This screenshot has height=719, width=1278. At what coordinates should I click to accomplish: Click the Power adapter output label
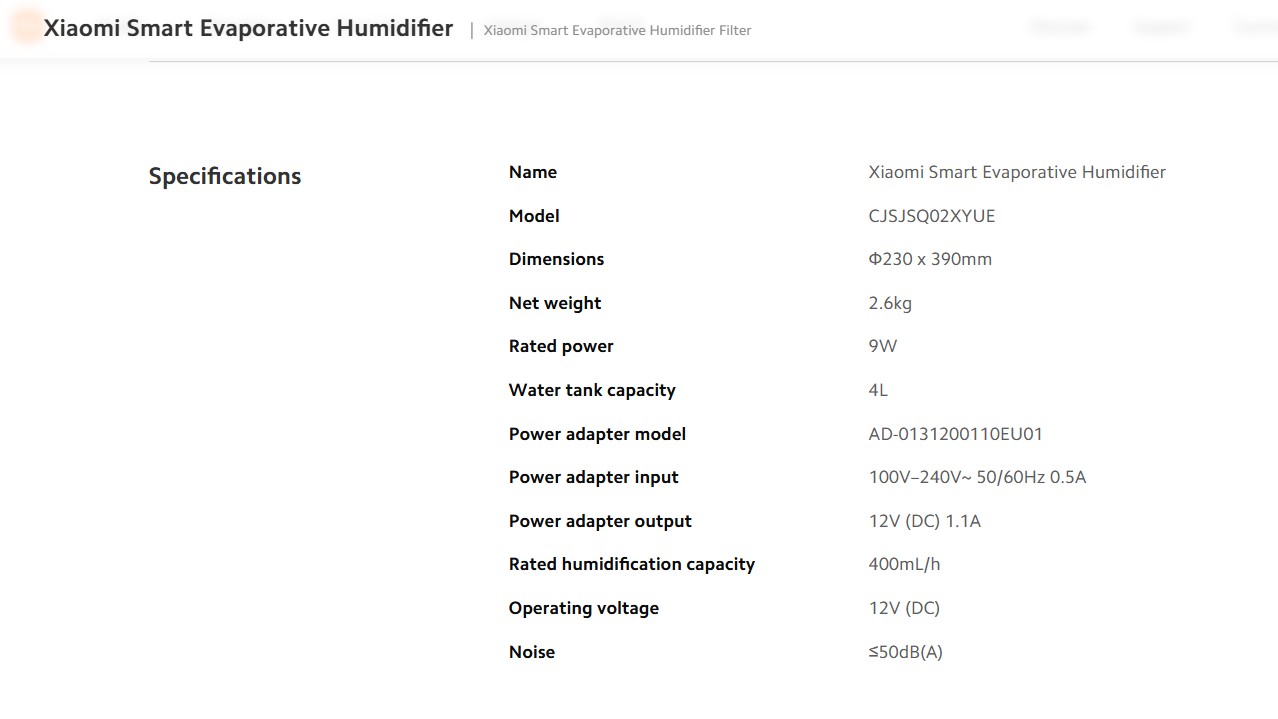[600, 521]
